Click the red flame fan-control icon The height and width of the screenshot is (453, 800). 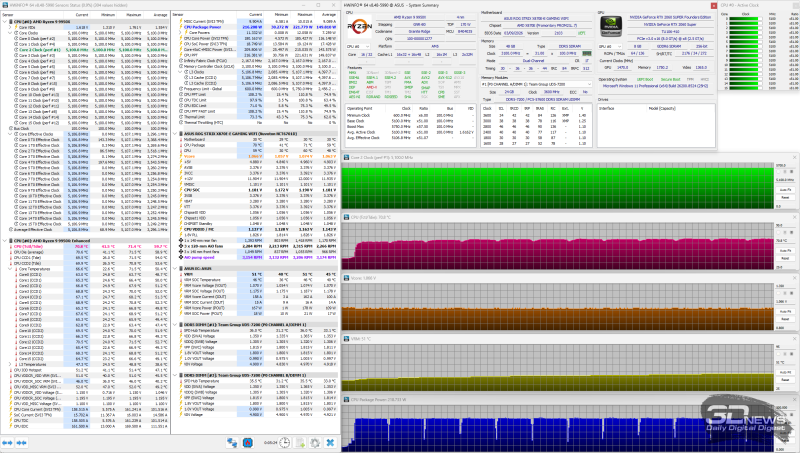point(247,443)
